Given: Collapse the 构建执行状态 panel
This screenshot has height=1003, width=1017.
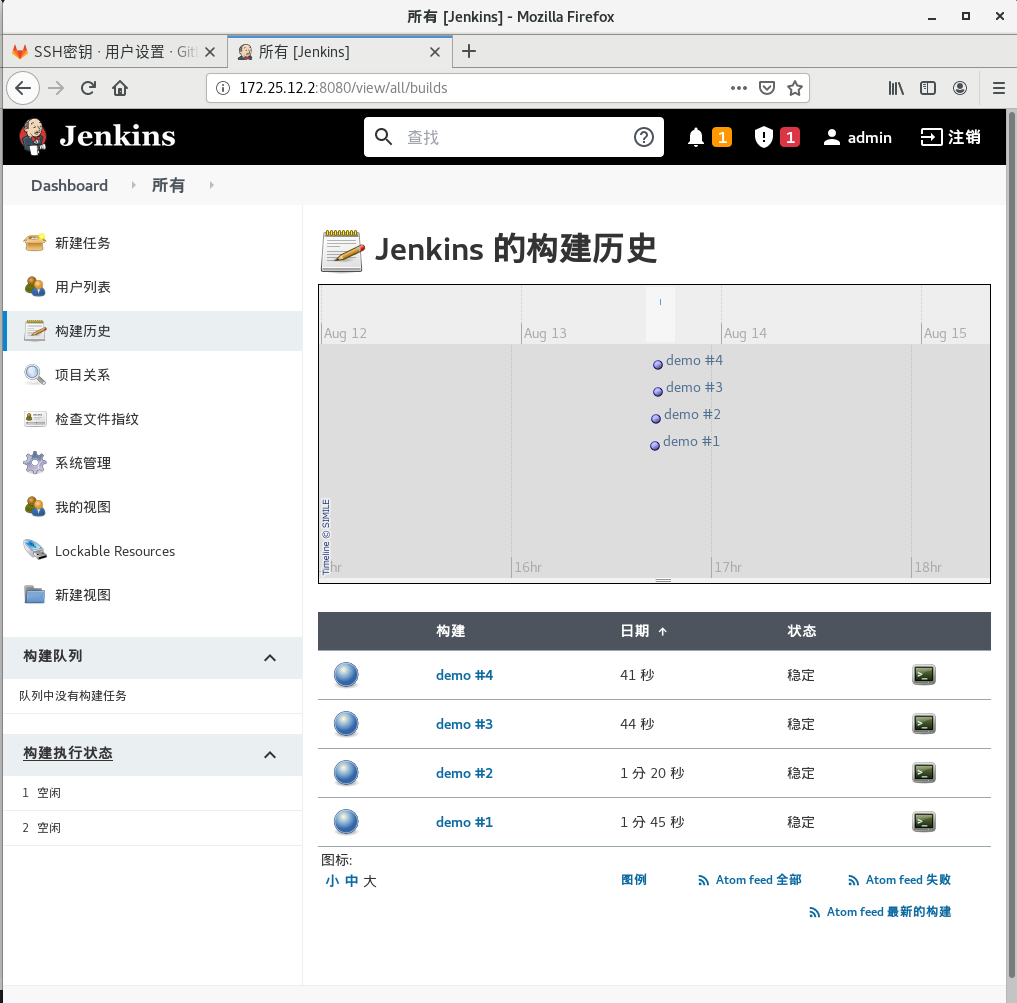Looking at the screenshot, I should pyautogui.click(x=270, y=755).
